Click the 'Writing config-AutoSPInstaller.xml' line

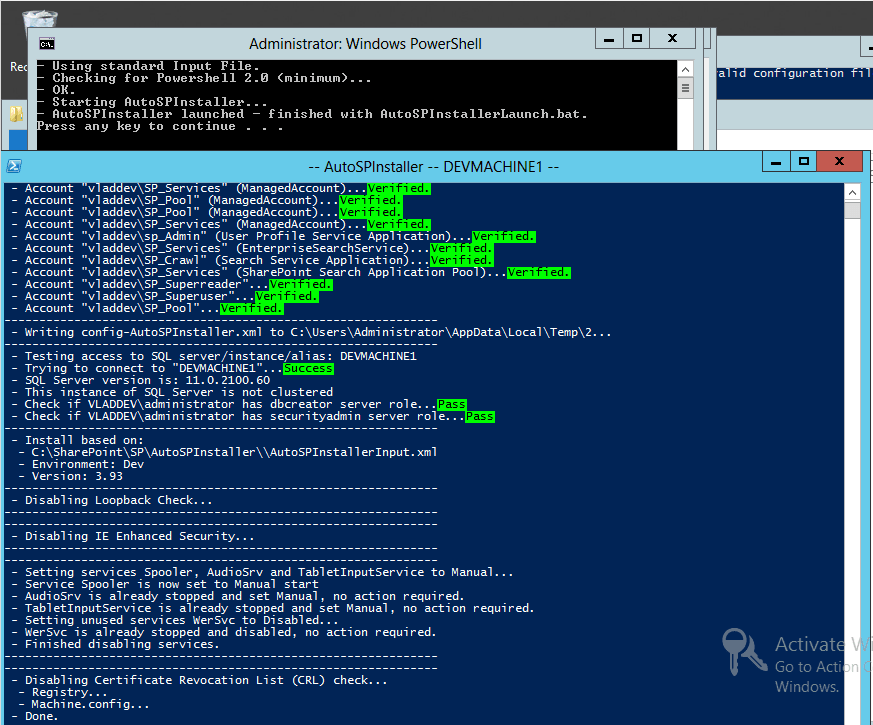[311, 332]
